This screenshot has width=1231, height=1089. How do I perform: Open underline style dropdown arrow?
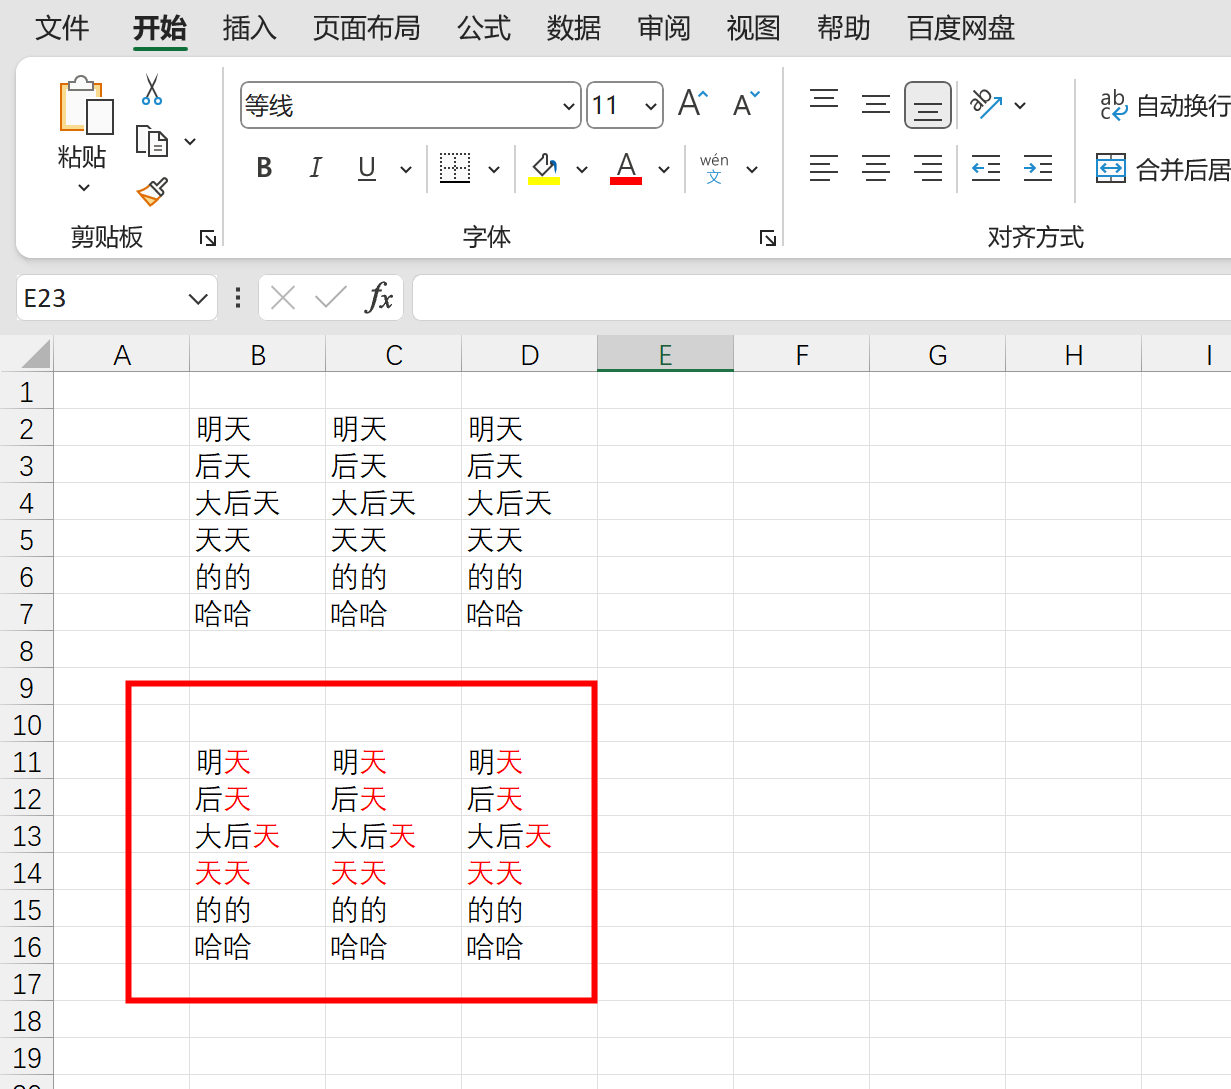pyautogui.click(x=406, y=169)
